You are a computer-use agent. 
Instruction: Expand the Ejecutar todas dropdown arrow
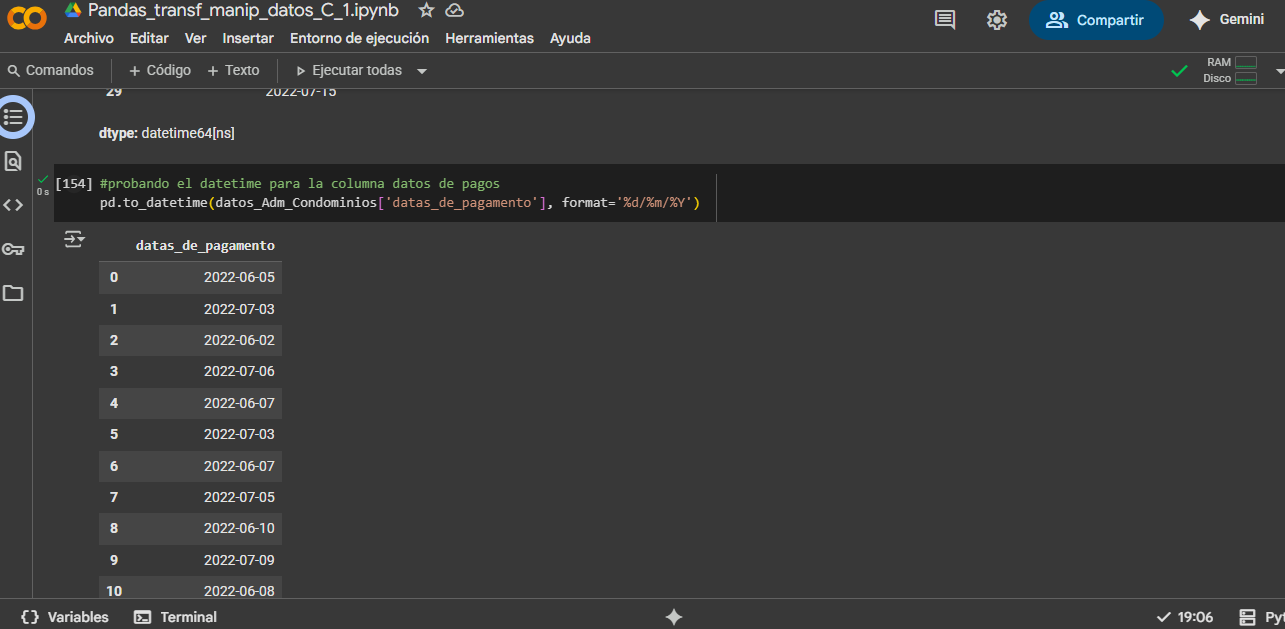422,71
